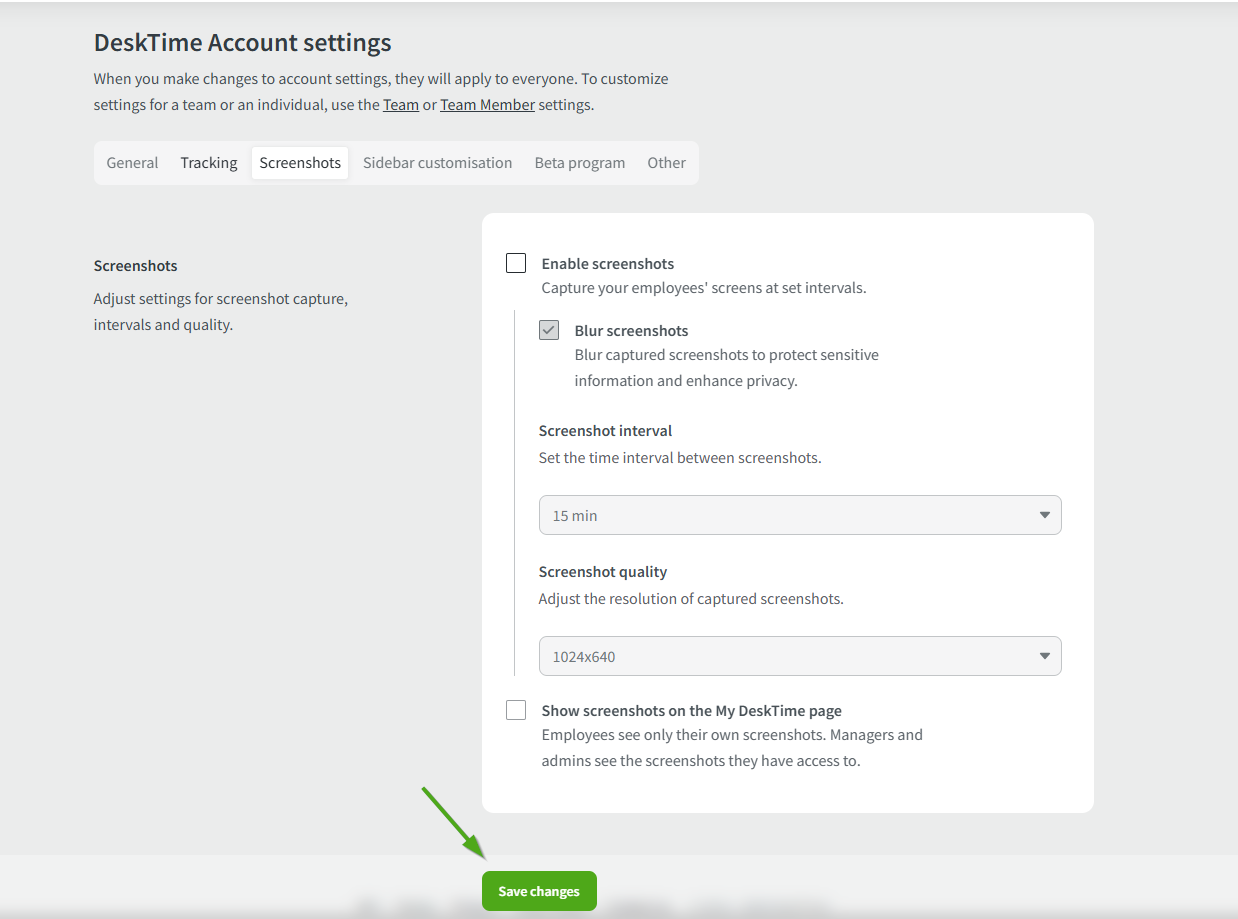
Task: Open the Screenshot interval dropdown
Action: click(799, 515)
